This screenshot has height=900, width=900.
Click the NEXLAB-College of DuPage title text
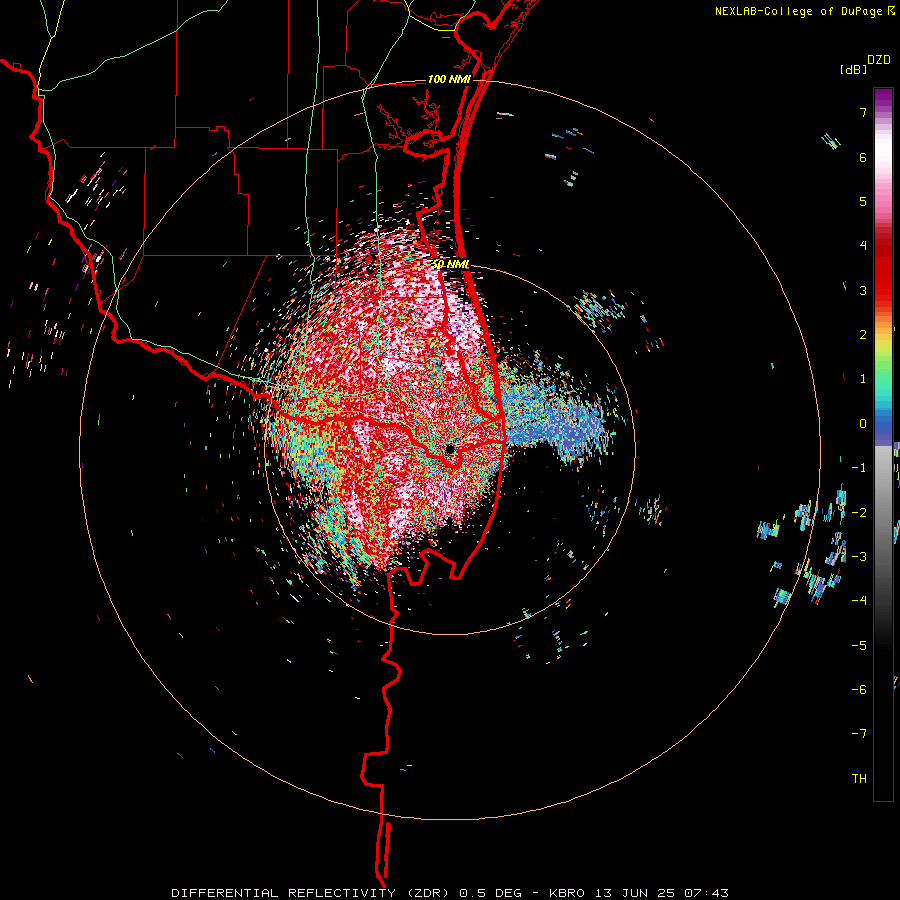(798, 11)
